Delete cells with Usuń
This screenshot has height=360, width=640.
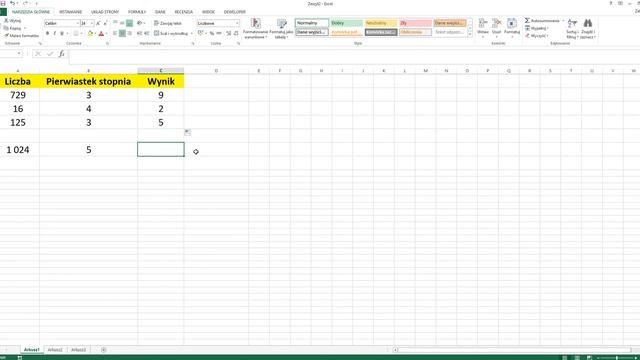pyautogui.click(x=496, y=28)
